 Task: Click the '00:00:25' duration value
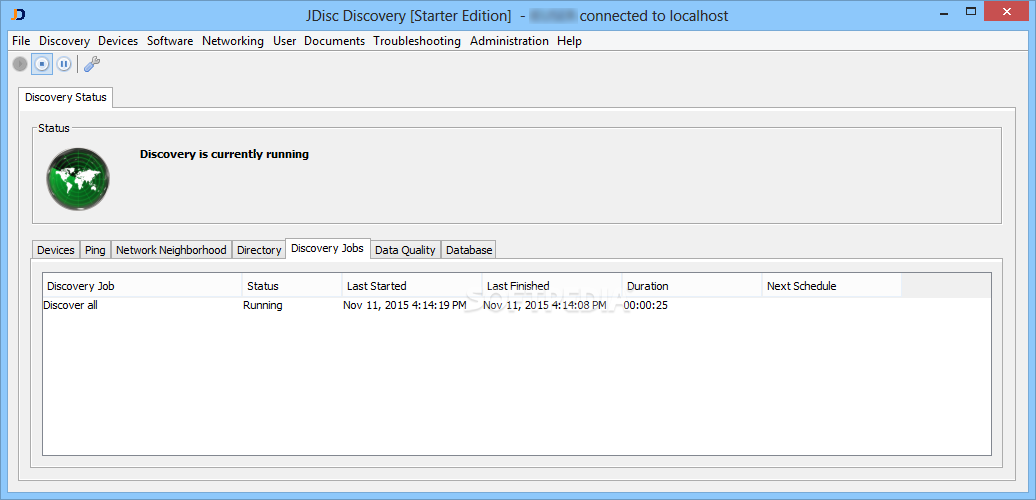click(646, 305)
